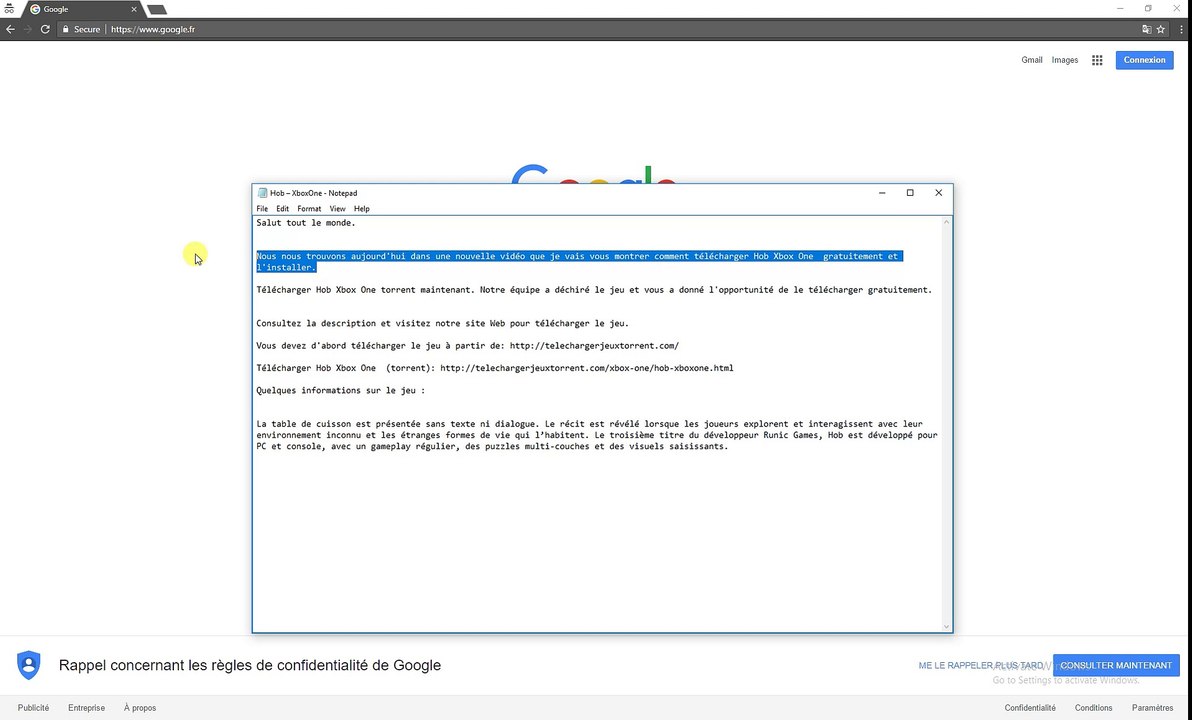Image resolution: width=1192 pixels, height=720 pixels.
Task: Maximize the Notepad window
Action: click(x=910, y=193)
